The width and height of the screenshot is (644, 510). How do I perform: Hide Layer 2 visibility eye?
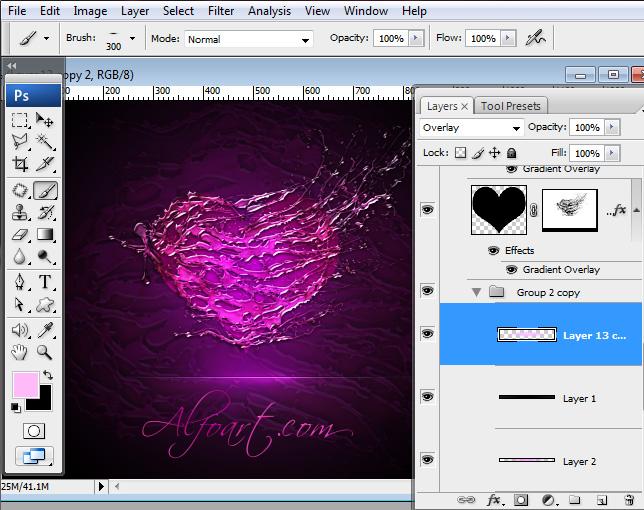click(x=427, y=459)
